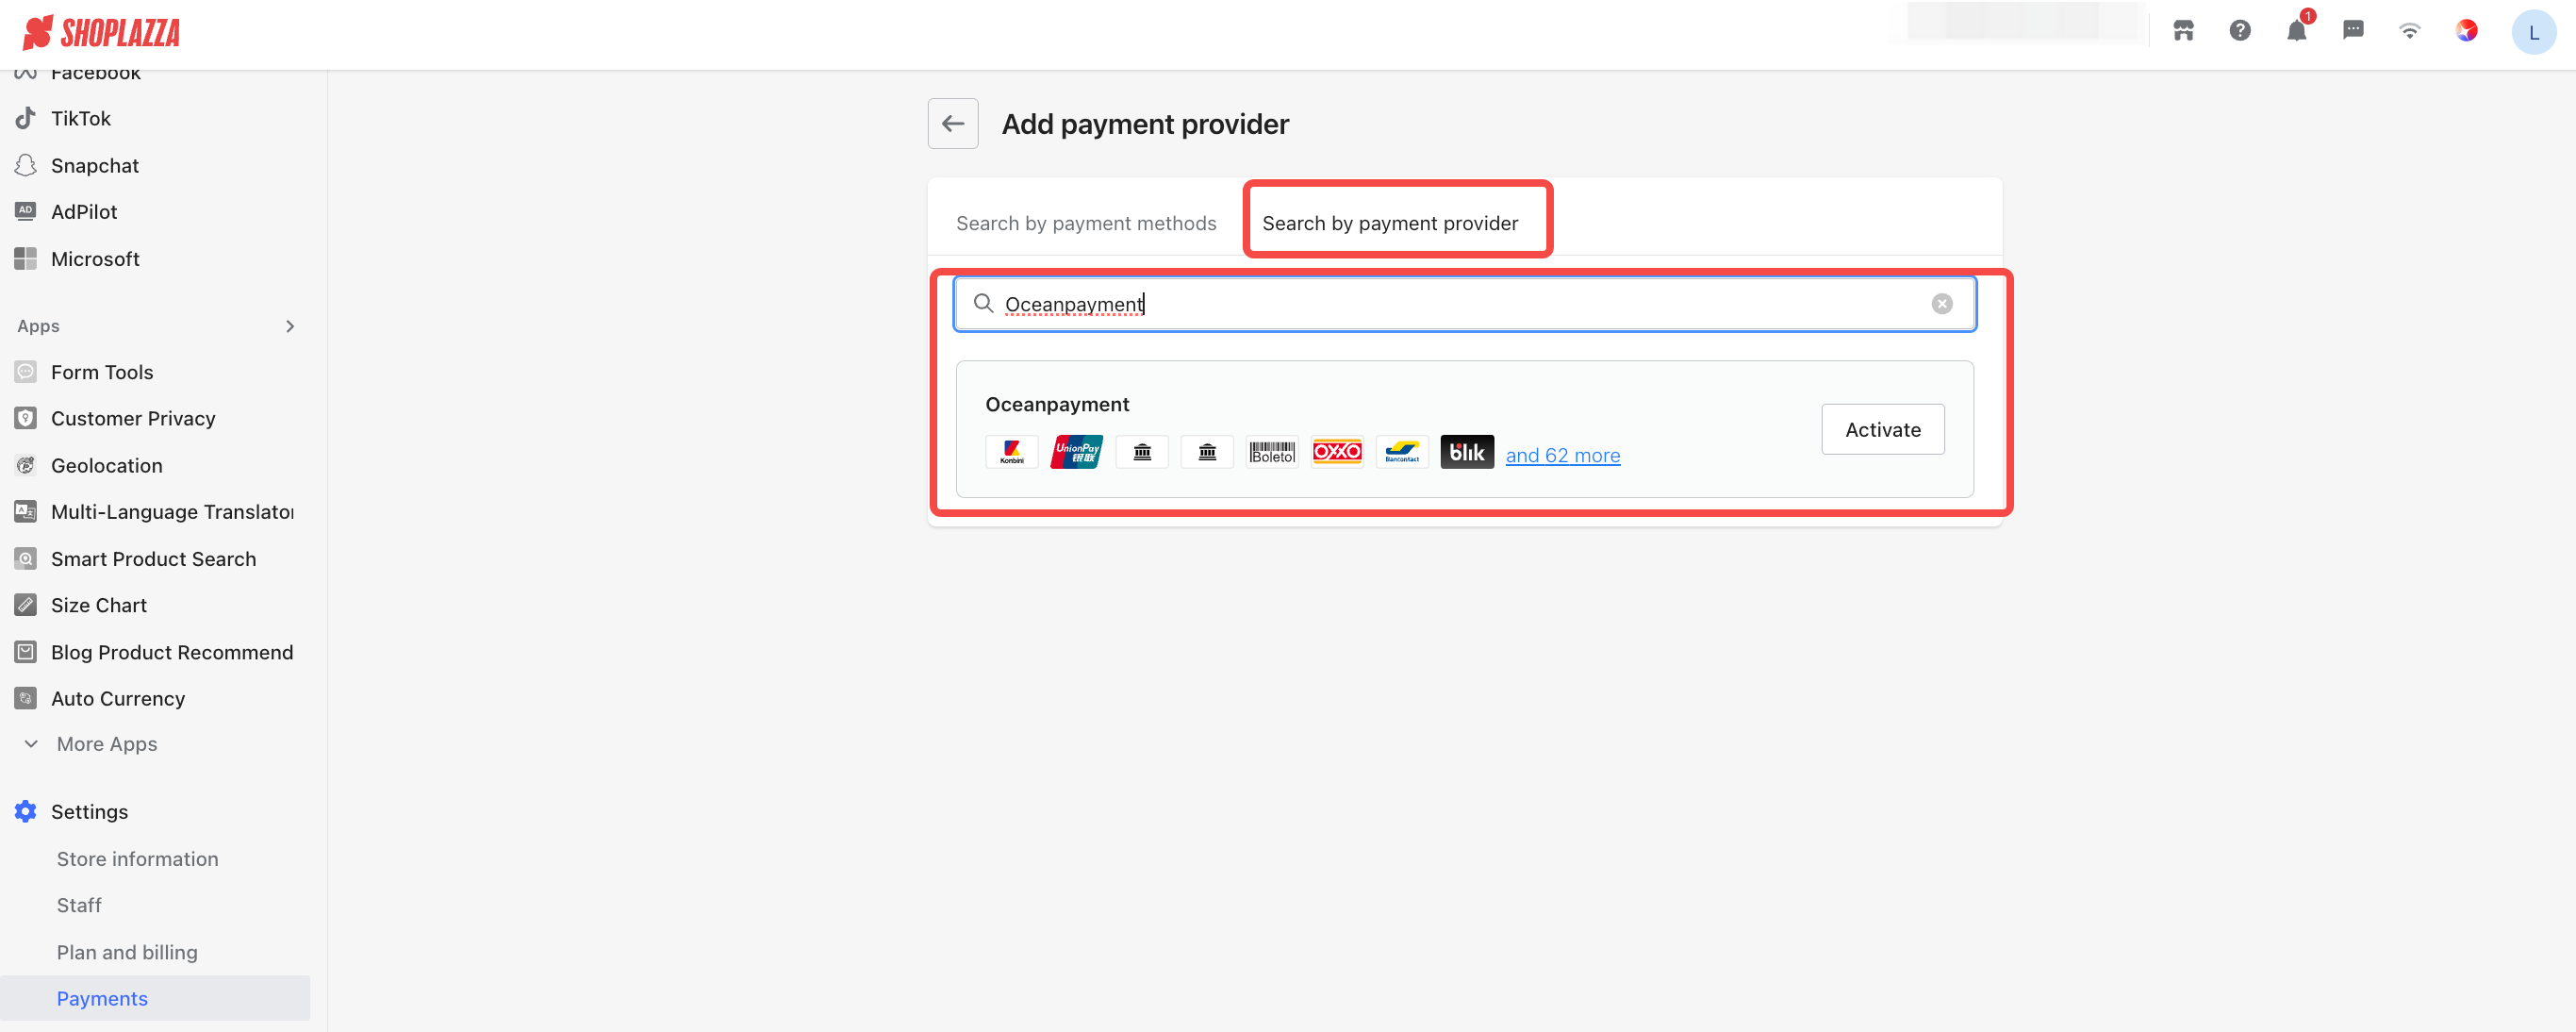The width and height of the screenshot is (2576, 1032).
Task: Click the wifi network status icon
Action: click(x=2410, y=31)
